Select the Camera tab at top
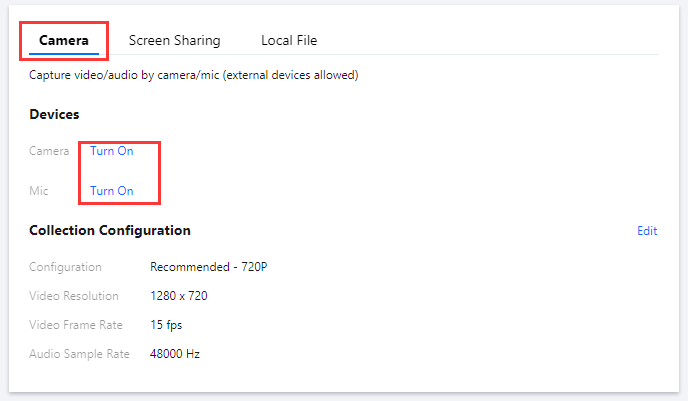Screen dimensions: 688x401 (64, 40)
